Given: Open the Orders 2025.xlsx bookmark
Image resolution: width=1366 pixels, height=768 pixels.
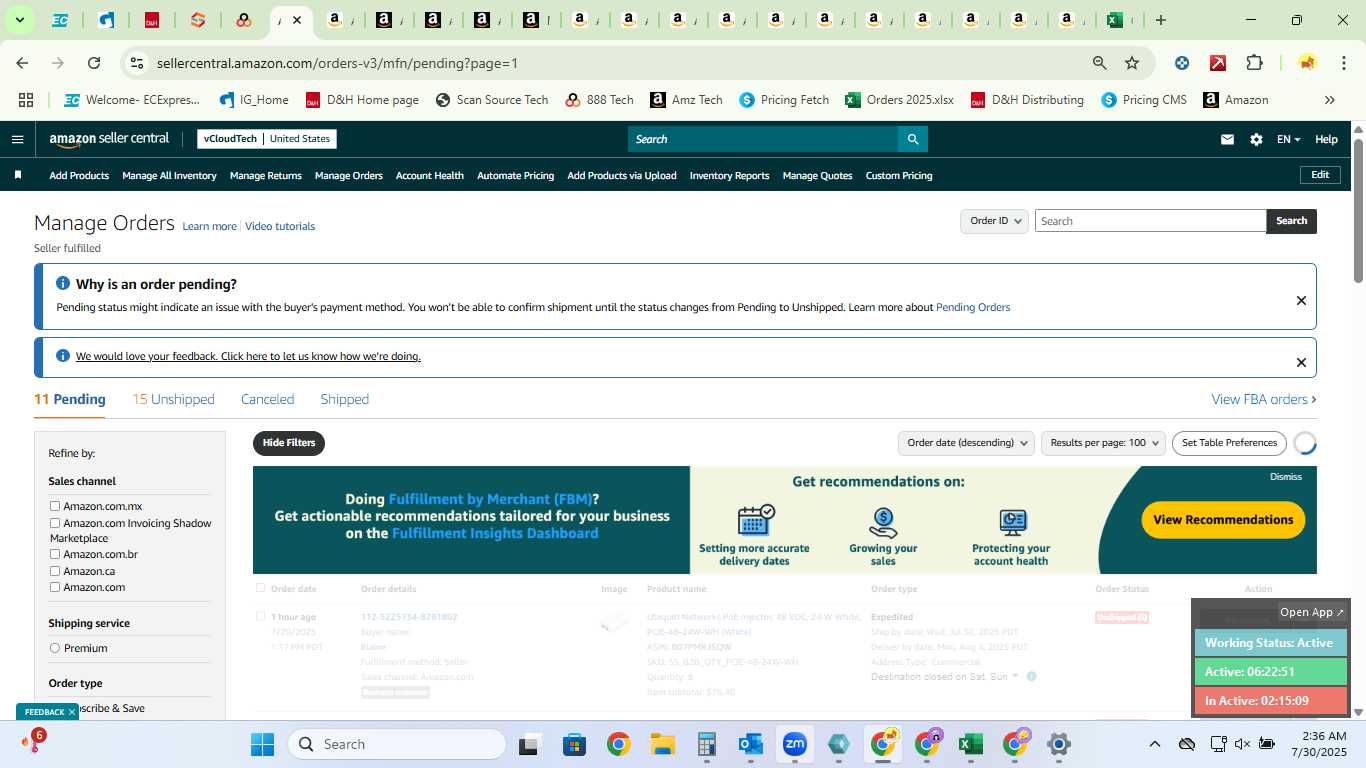Looking at the screenshot, I should [899, 100].
